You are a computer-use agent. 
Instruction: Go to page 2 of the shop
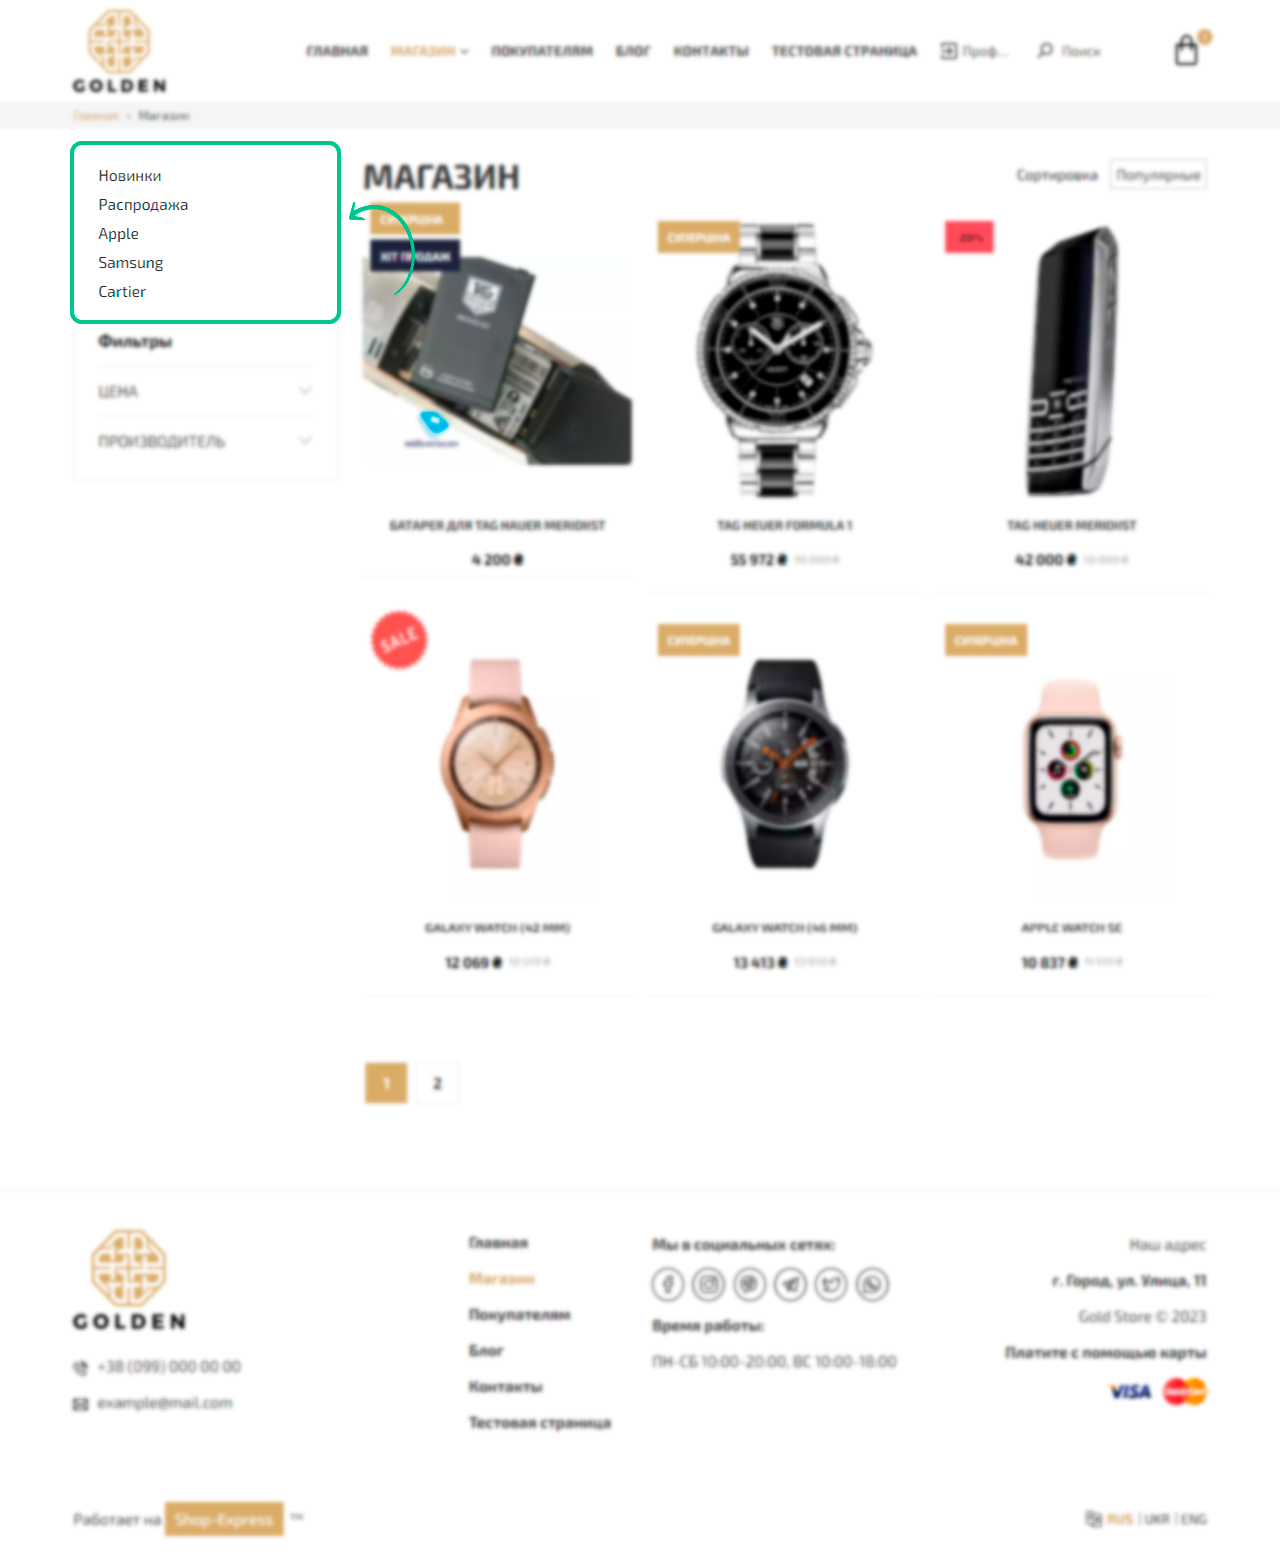[437, 1083]
